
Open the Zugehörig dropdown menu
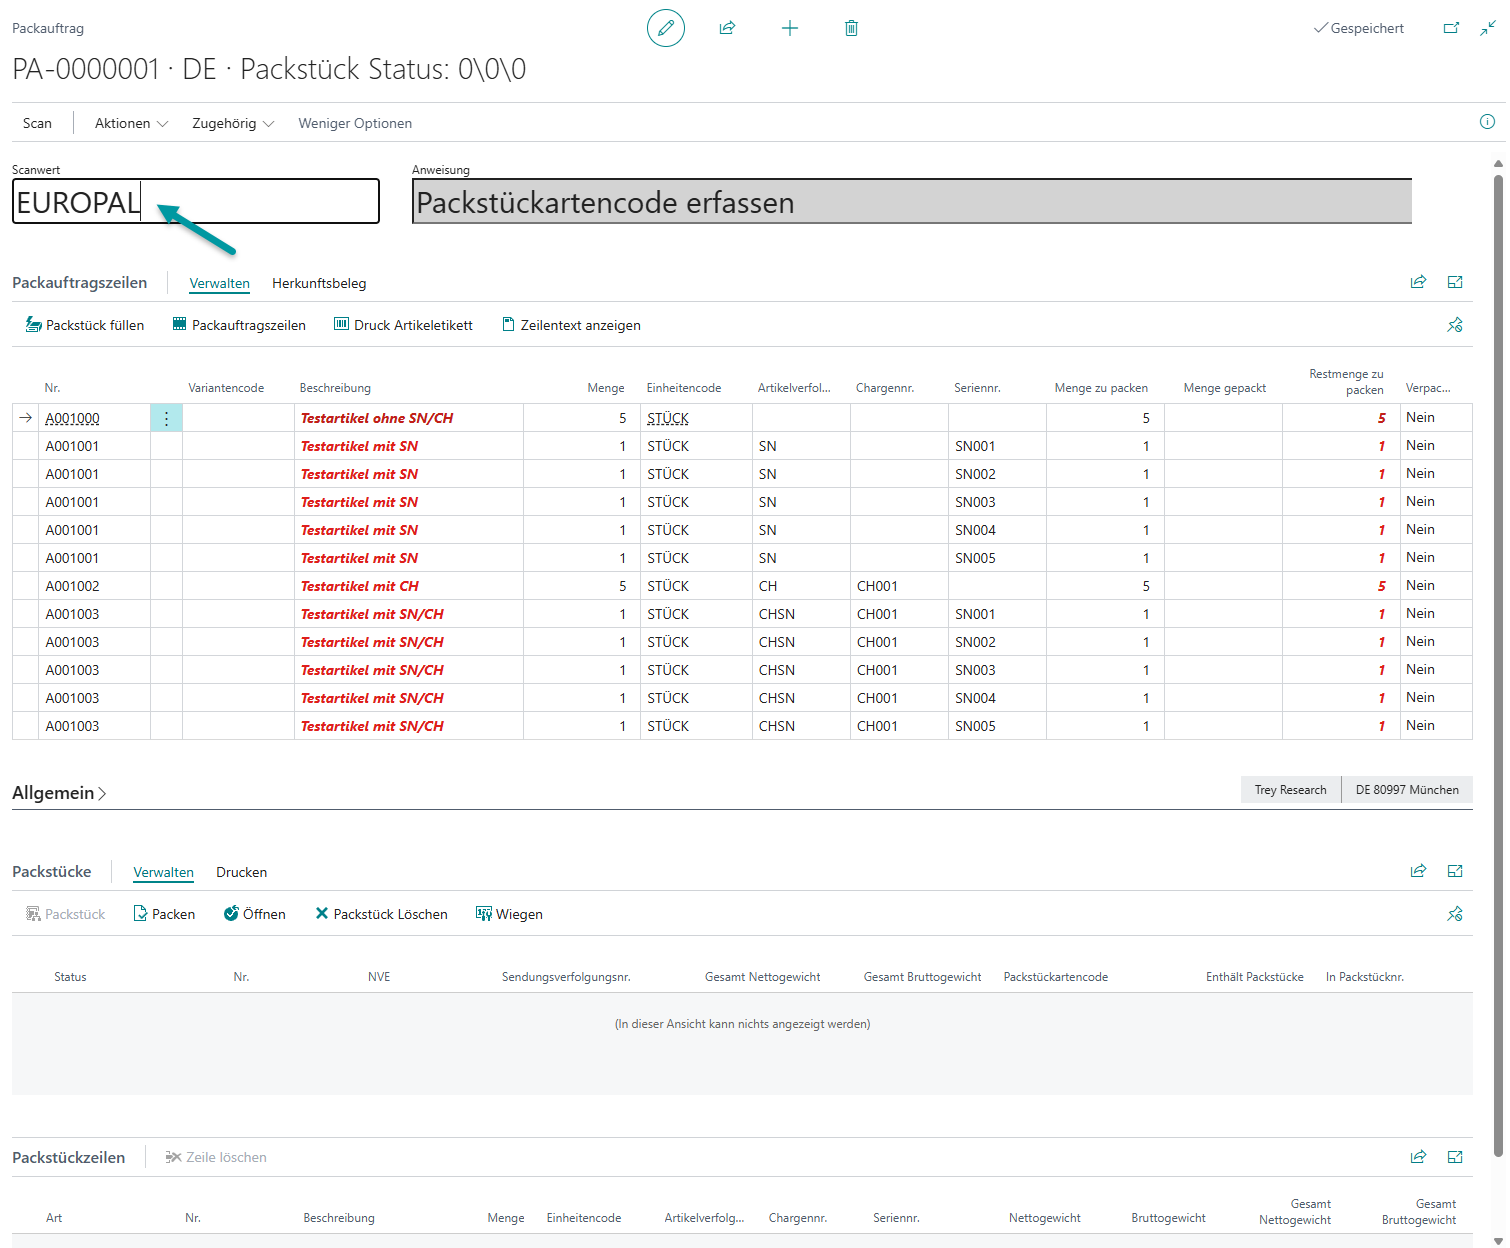click(232, 123)
